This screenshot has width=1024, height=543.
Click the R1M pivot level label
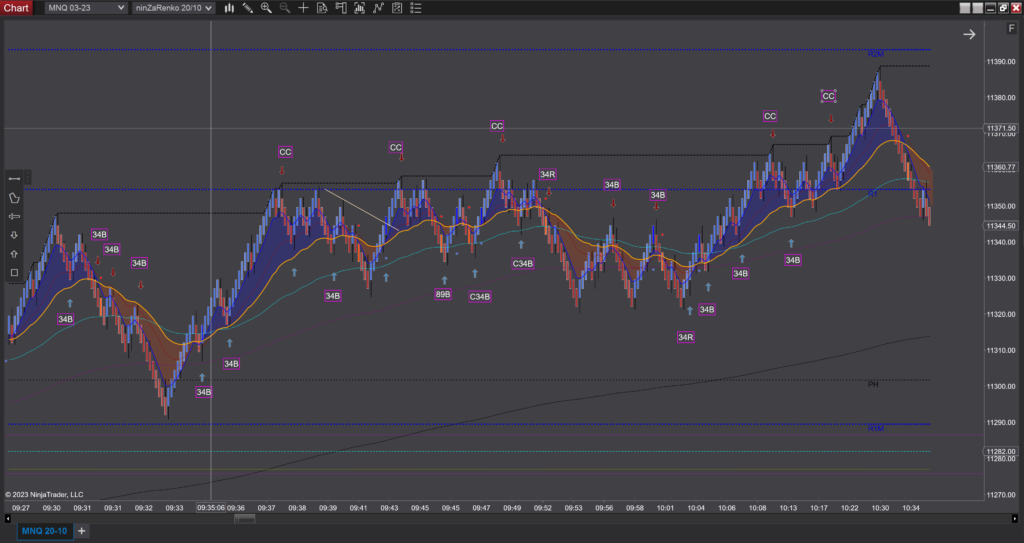coord(876,429)
